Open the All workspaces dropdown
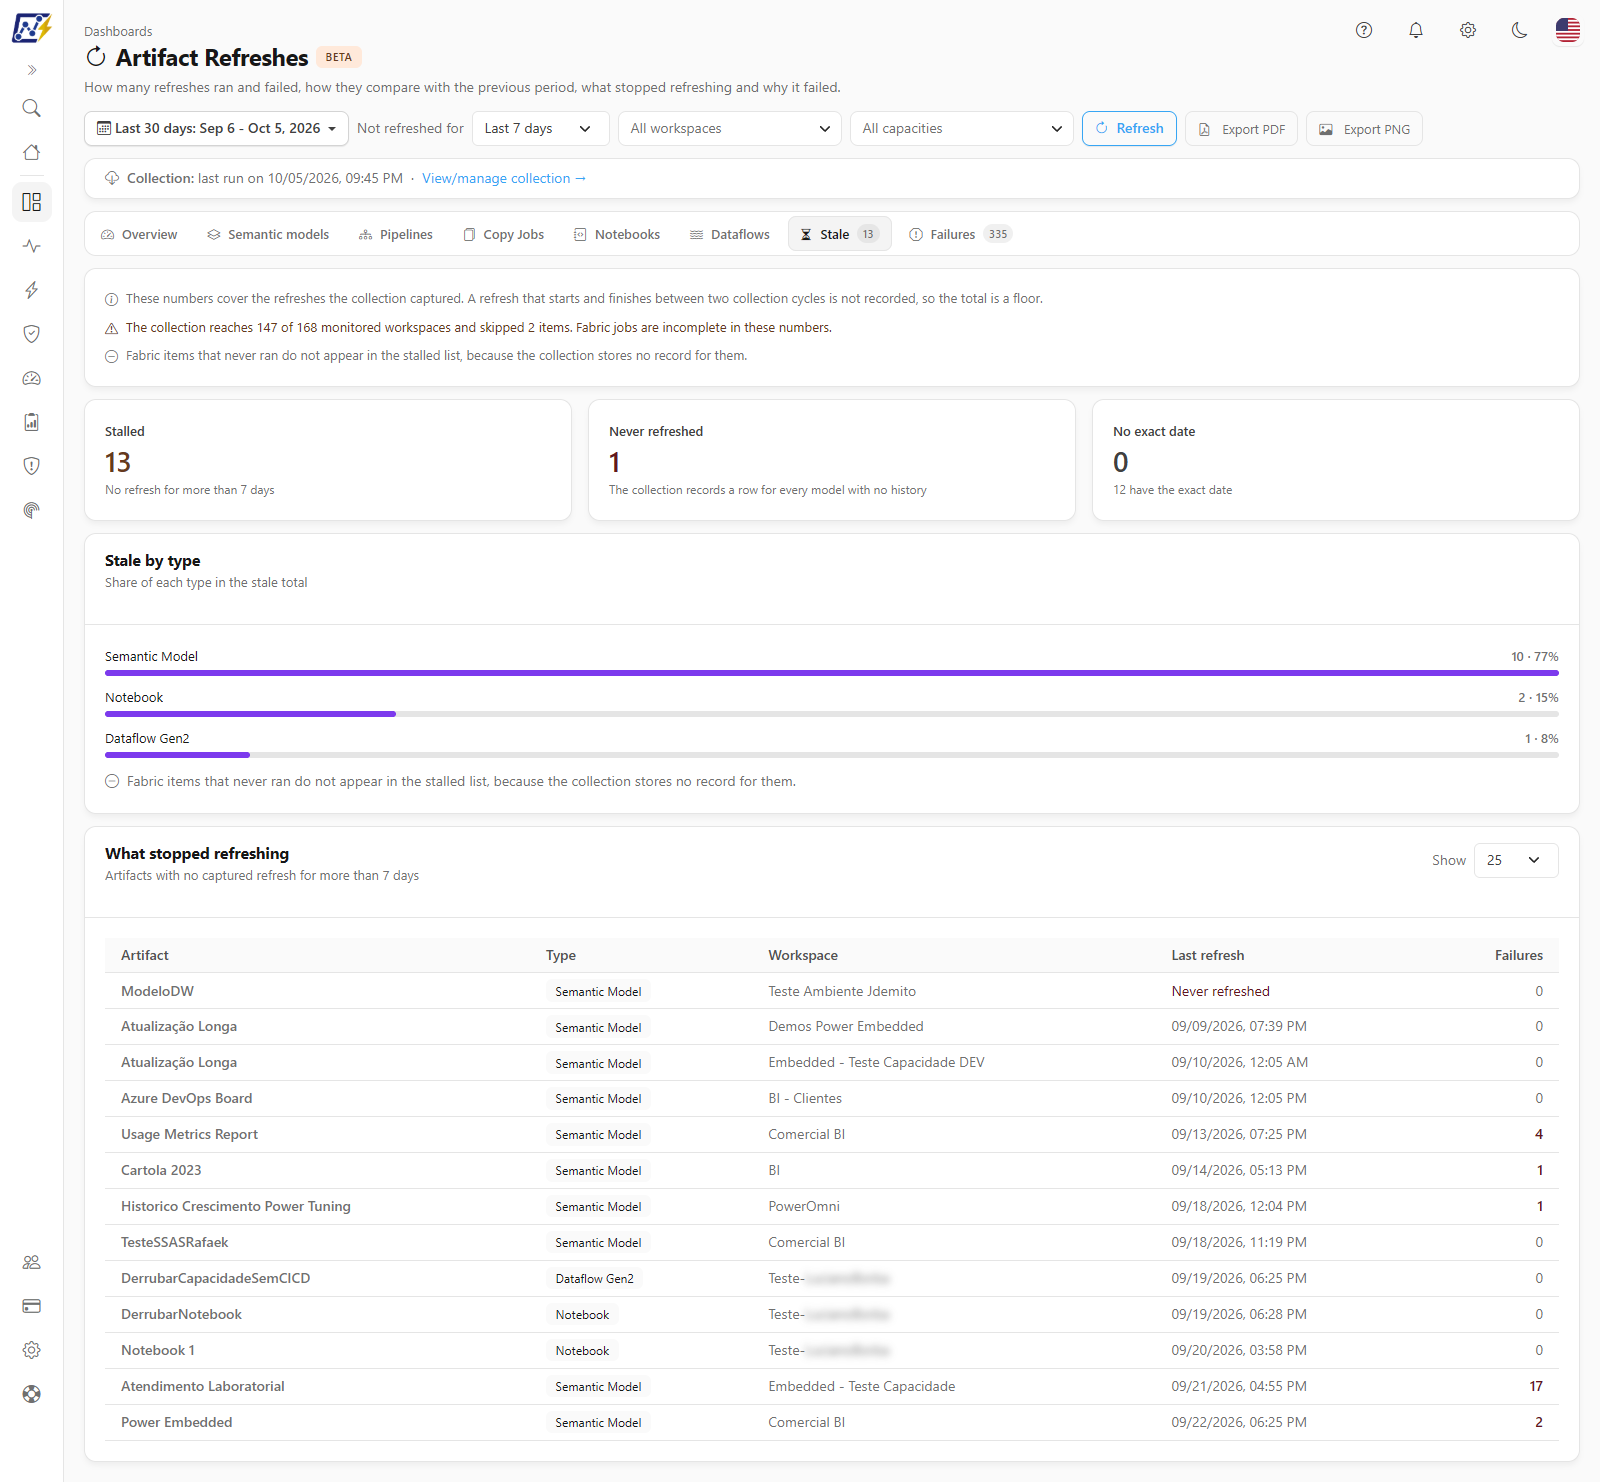Screen dimensions: 1600x1482 [x=730, y=128]
